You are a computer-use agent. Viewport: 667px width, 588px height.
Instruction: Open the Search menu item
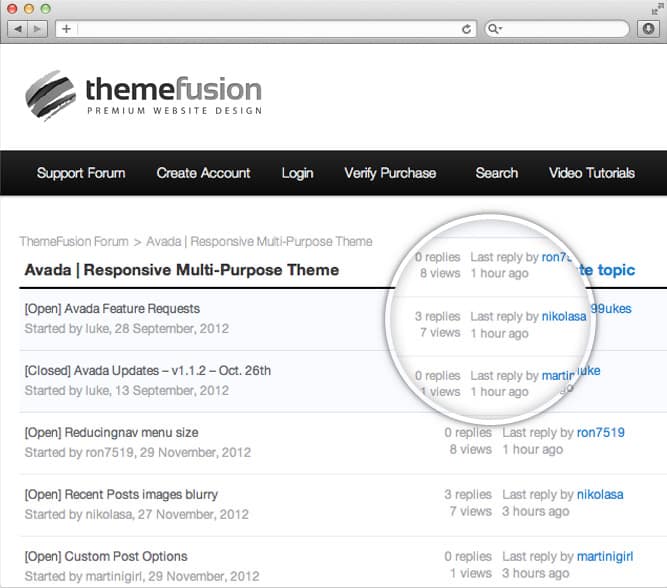click(496, 173)
